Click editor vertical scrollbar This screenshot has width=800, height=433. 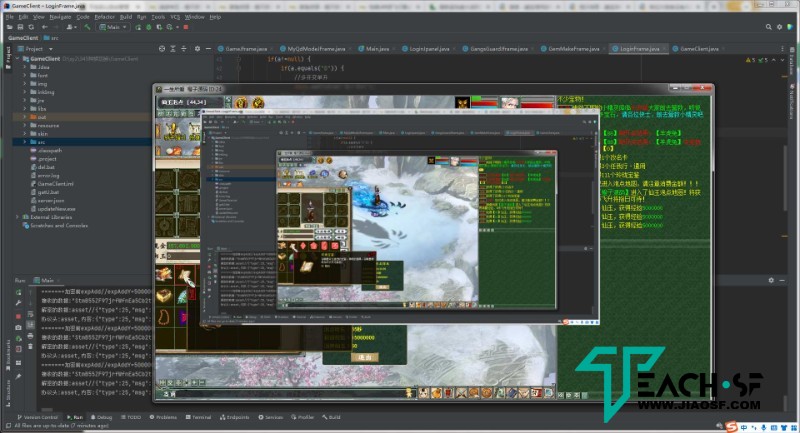click(x=785, y=177)
